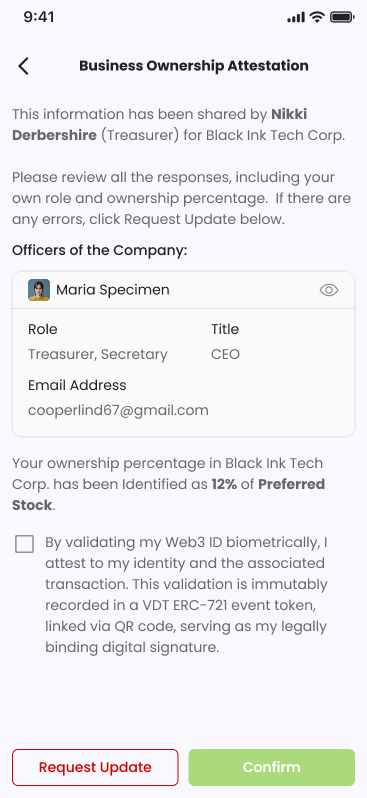This screenshot has width=367, height=798.
Task: Click the CEO title value
Action: coord(225,354)
